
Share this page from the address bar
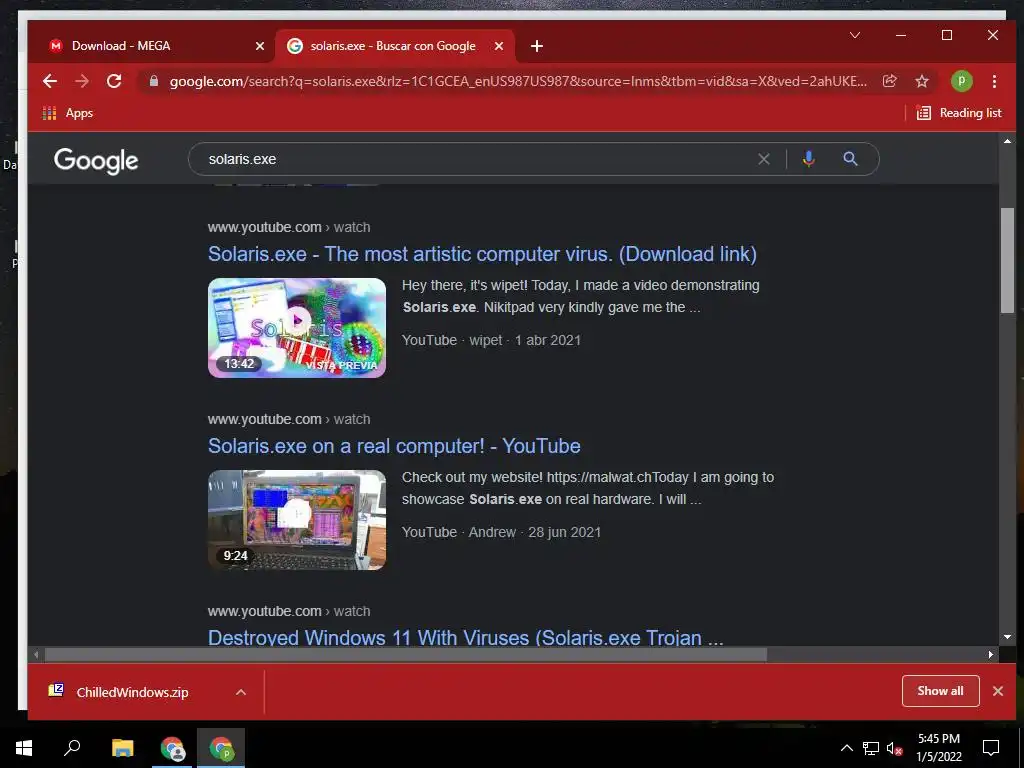[x=889, y=81]
